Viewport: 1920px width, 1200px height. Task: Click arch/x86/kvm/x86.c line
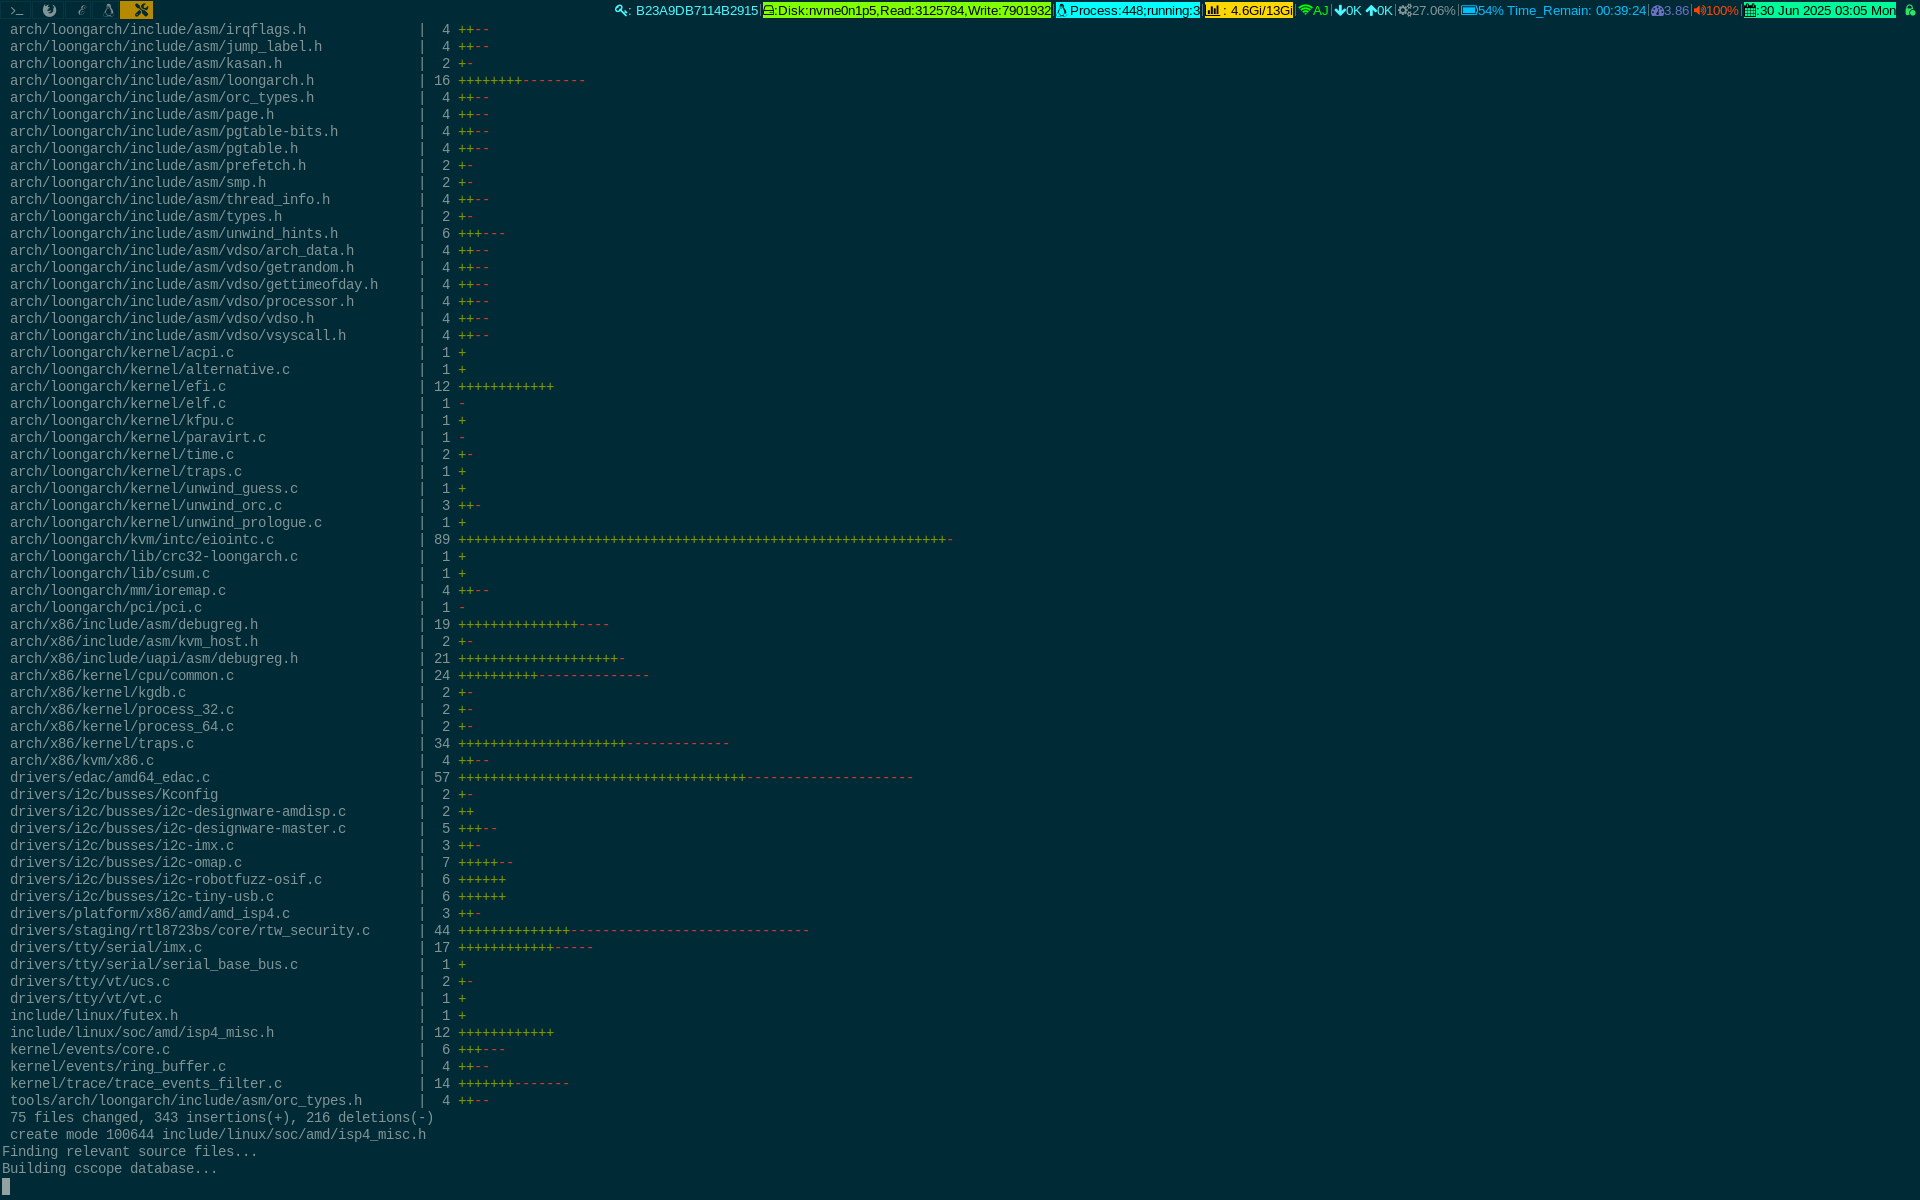pyautogui.click(x=250, y=761)
